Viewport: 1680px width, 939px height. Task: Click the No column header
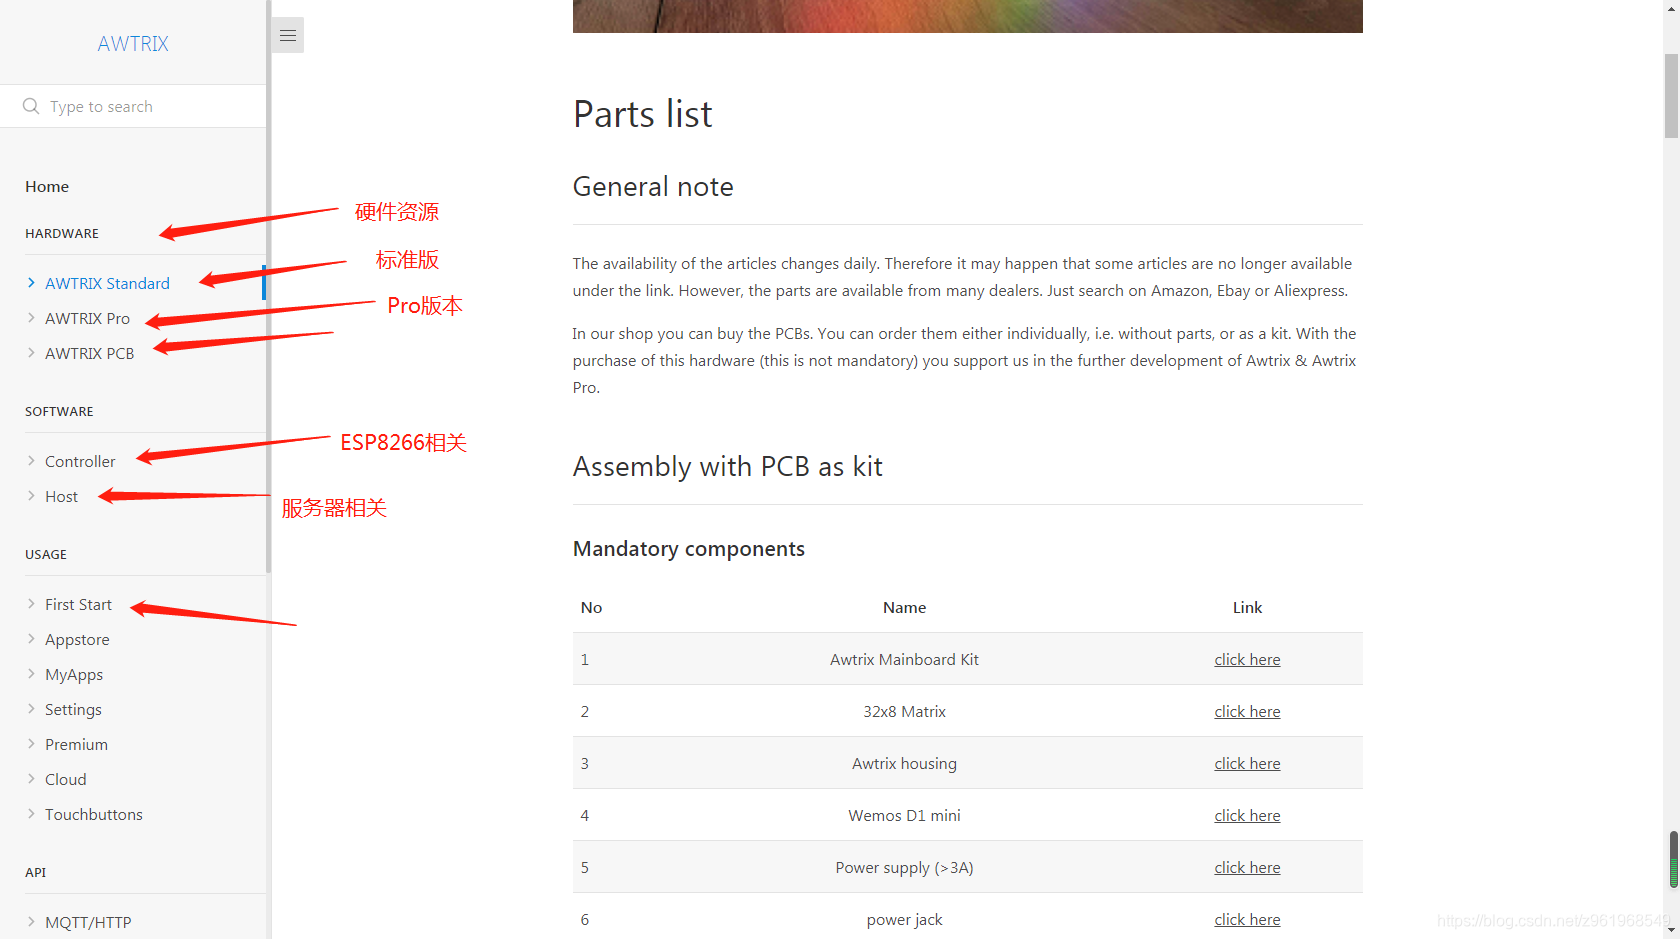(591, 607)
